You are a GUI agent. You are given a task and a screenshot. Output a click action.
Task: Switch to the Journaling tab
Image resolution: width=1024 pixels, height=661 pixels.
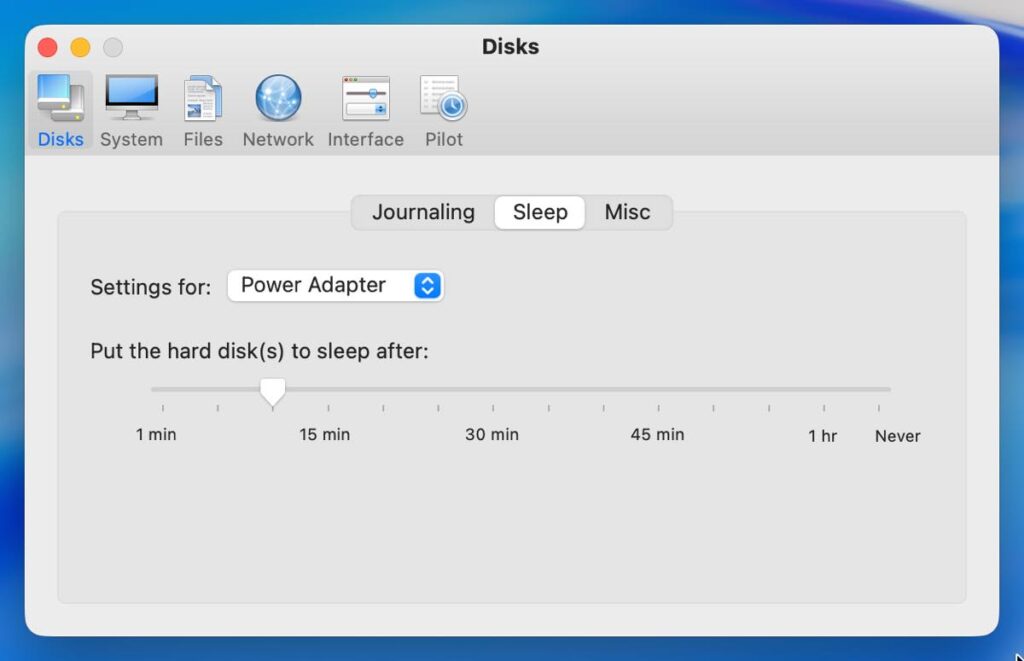pos(423,212)
